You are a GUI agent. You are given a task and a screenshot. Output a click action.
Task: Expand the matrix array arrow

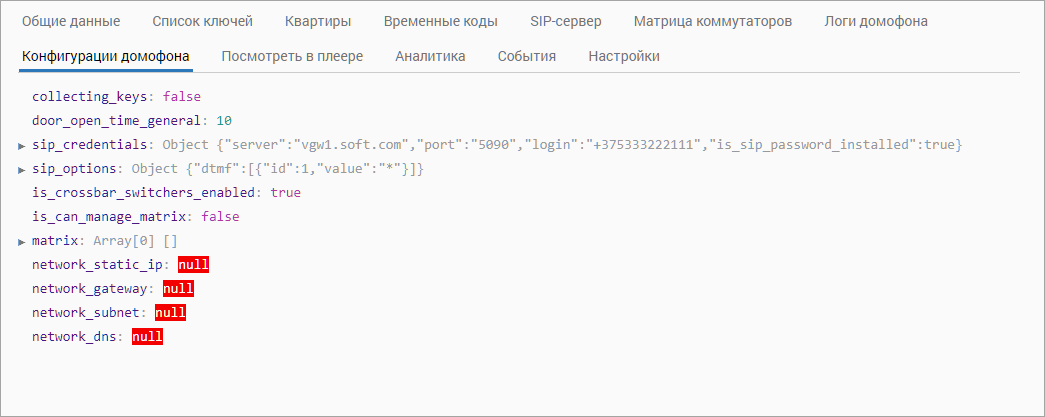coord(22,242)
